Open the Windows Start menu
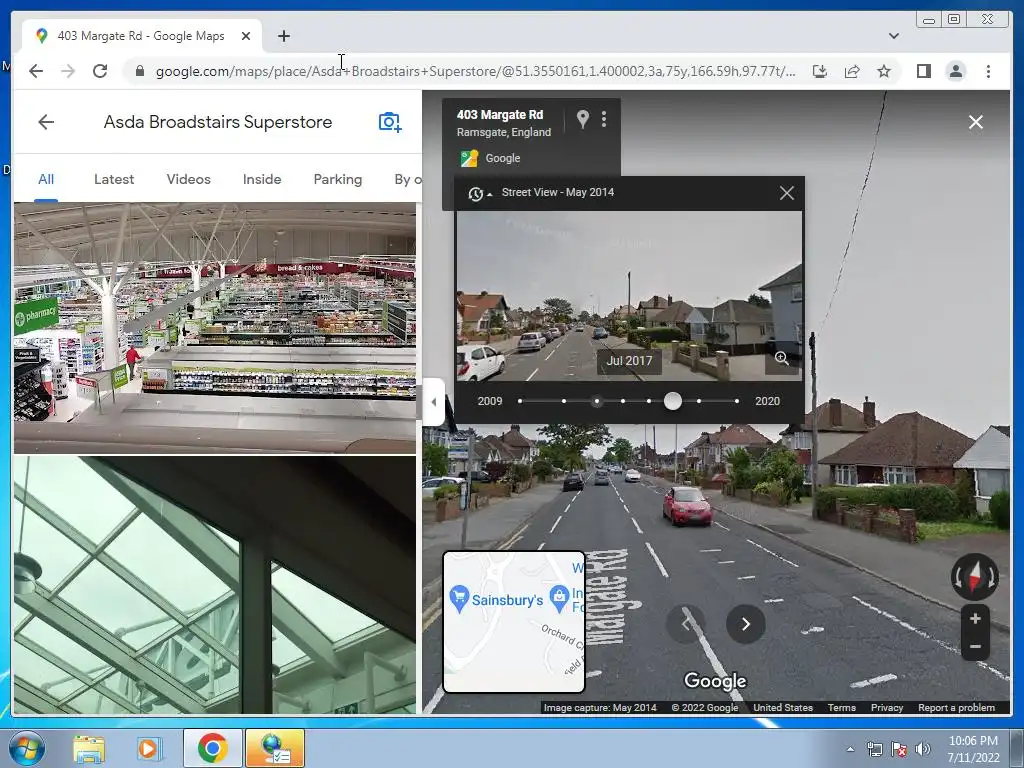1024x768 pixels. [26, 748]
